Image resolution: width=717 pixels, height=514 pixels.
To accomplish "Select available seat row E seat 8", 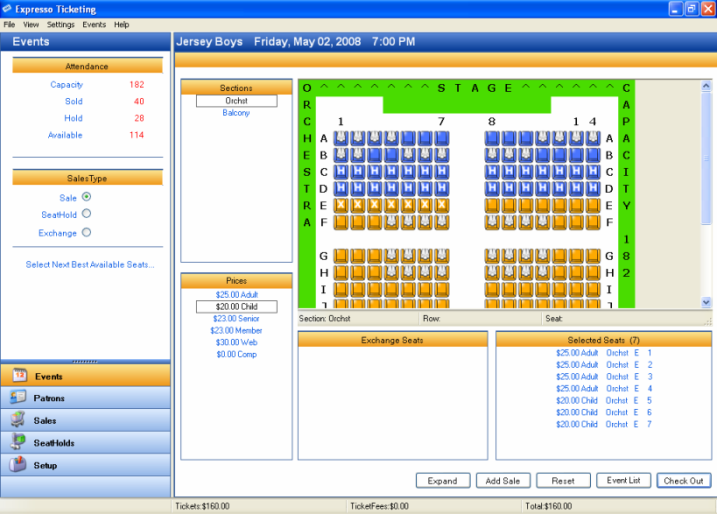I will pos(492,205).
